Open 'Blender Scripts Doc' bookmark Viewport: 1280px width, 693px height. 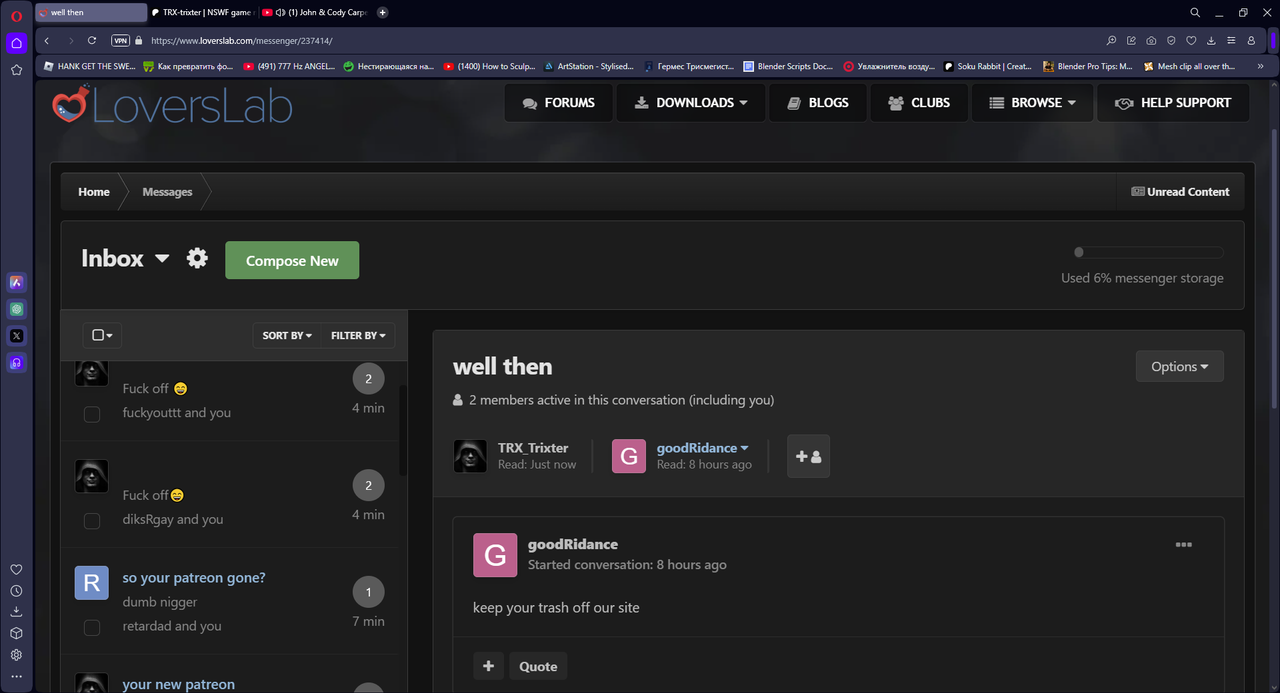tap(788, 66)
